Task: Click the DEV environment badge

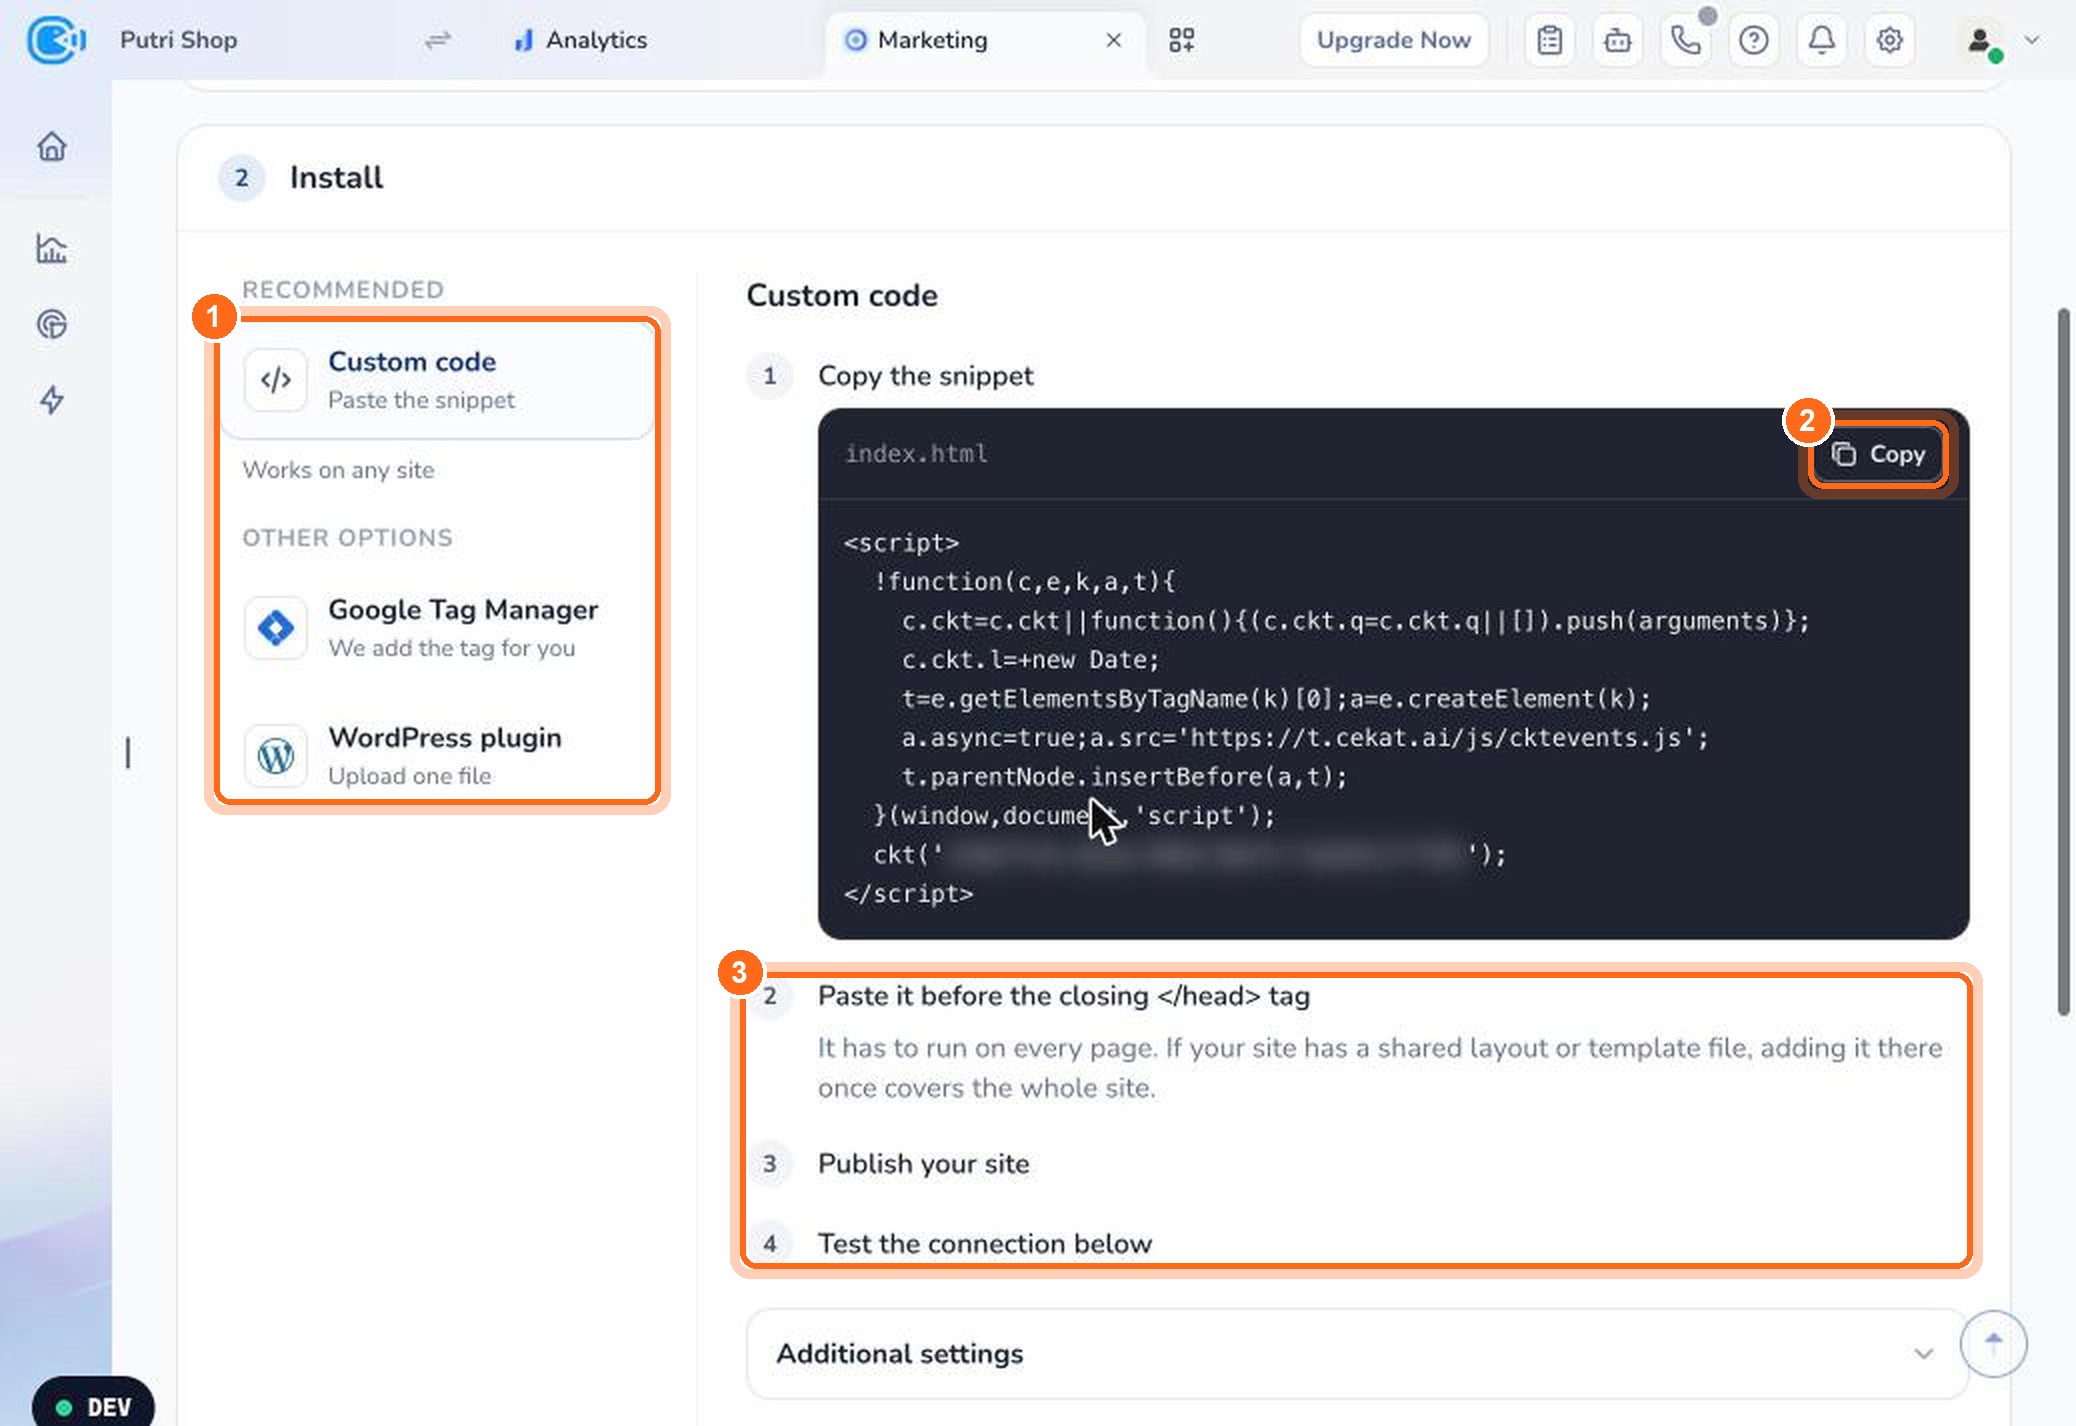Action: (x=94, y=1406)
